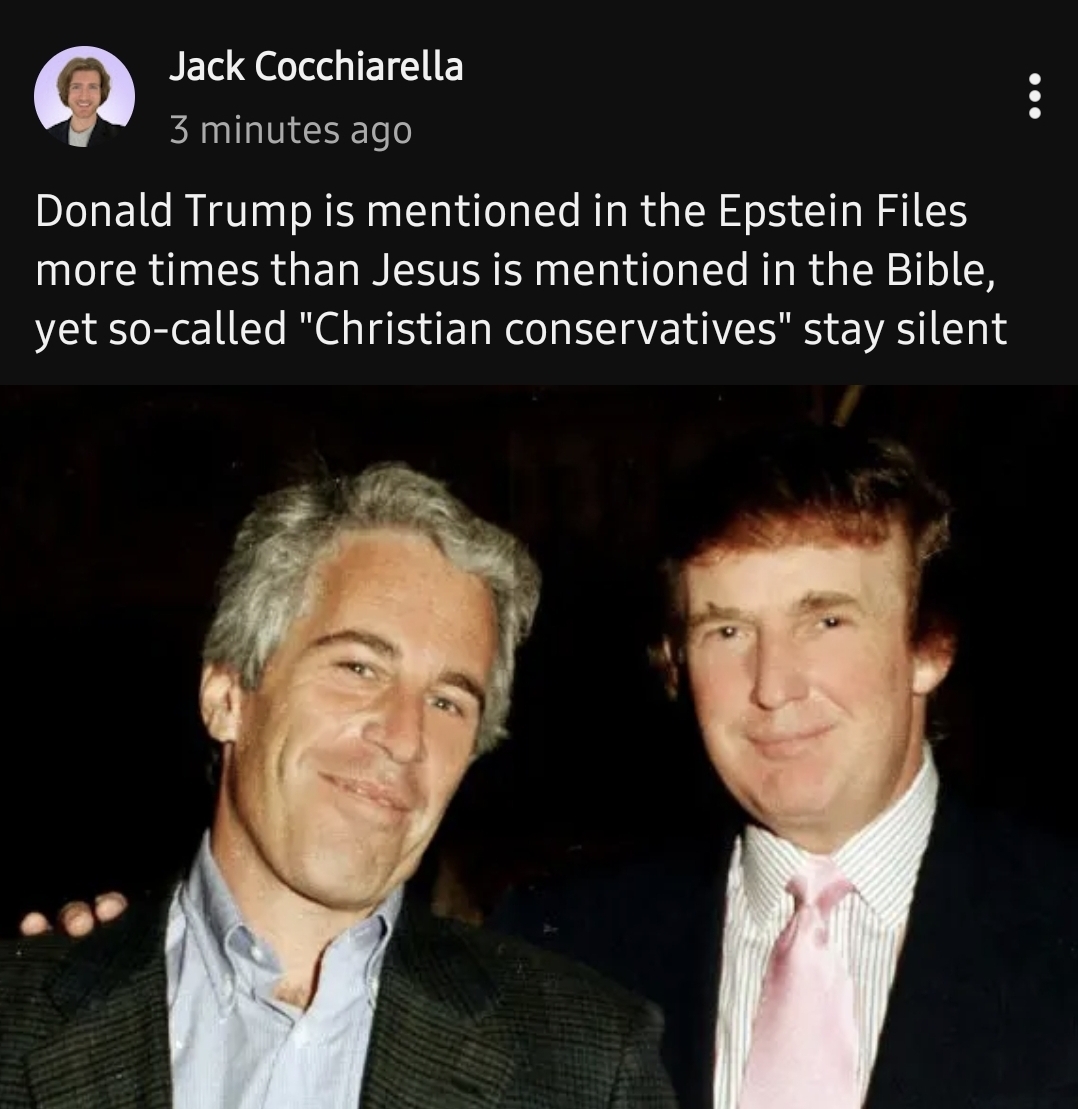Open the attached photo of two men
The height and width of the screenshot is (1109, 1078).
(539, 747)
